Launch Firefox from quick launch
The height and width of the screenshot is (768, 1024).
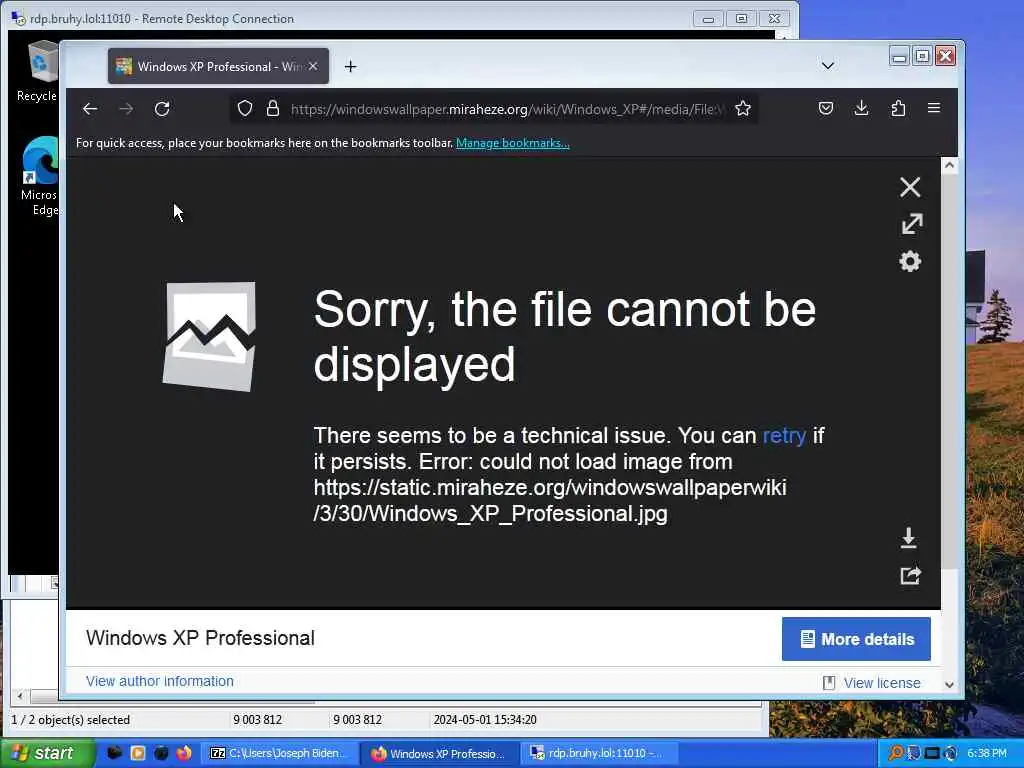click(184, 753)
